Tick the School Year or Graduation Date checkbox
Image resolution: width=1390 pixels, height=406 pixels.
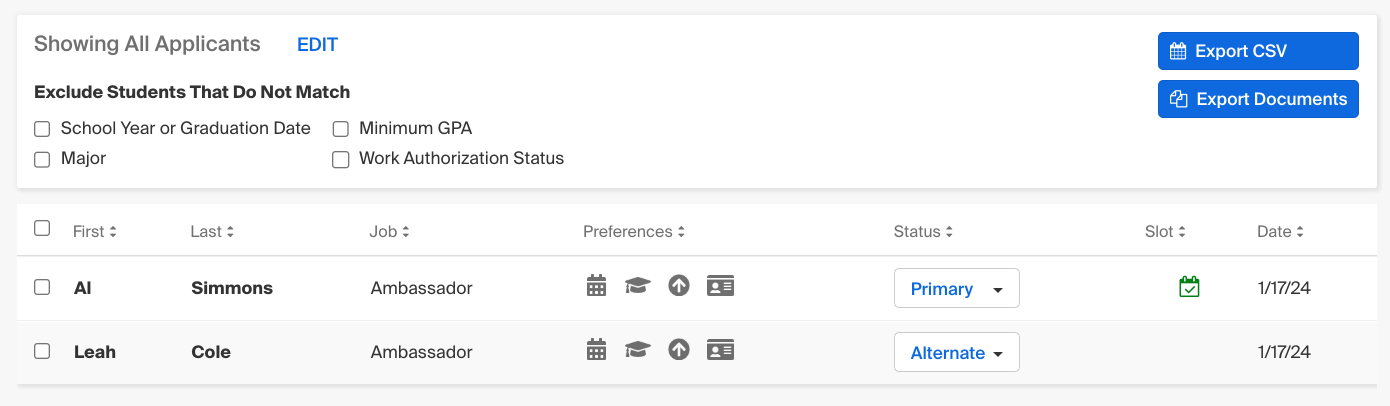click(x=42, y=129)
